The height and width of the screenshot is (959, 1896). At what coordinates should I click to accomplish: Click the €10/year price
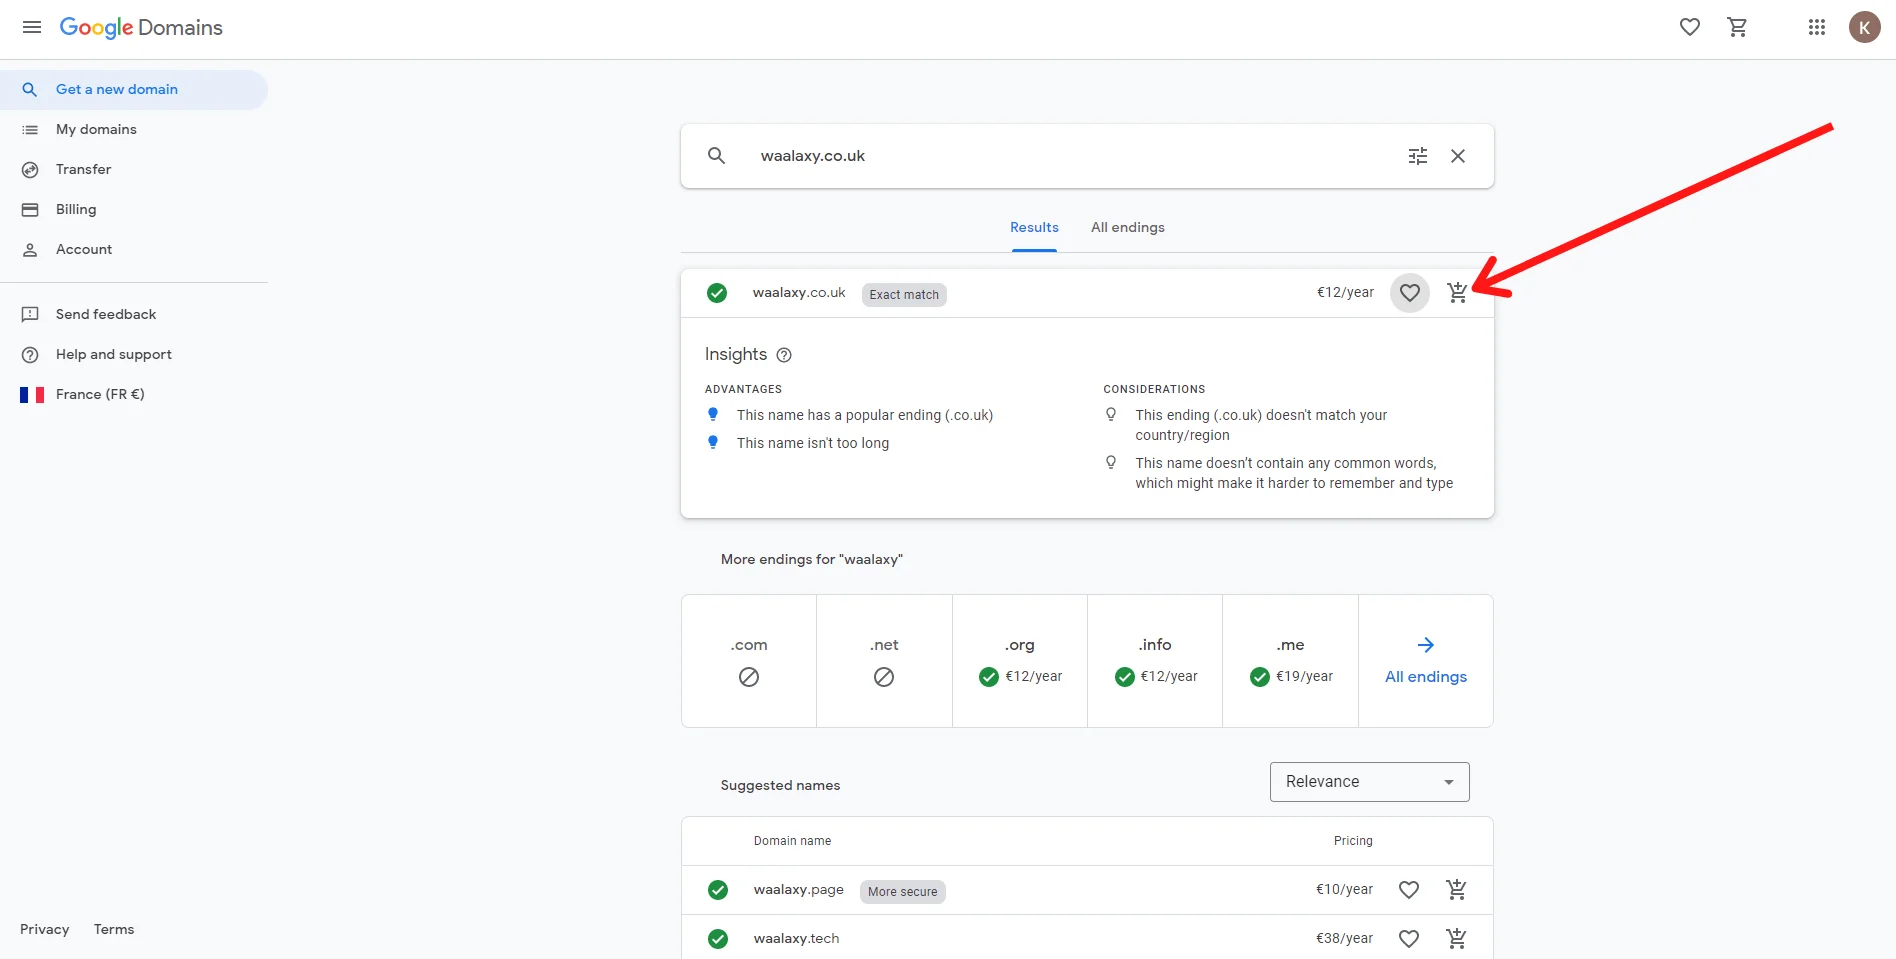(x=1344, y=890)
